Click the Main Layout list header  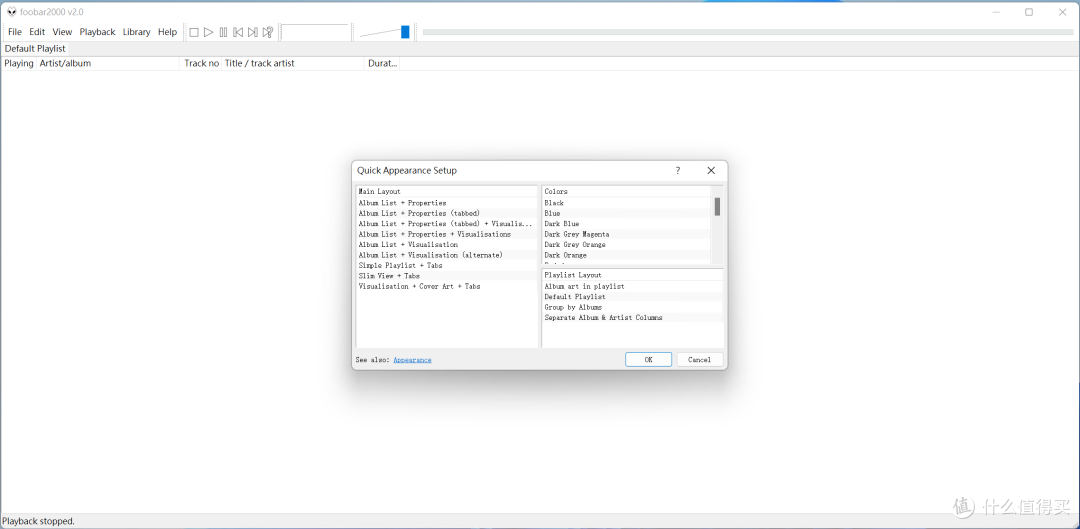coord(446,191)
